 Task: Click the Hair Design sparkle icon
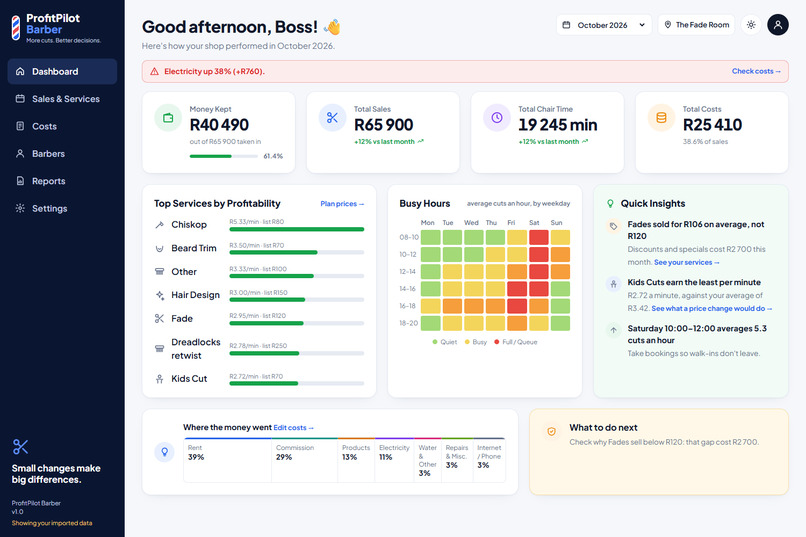(159, 295)
